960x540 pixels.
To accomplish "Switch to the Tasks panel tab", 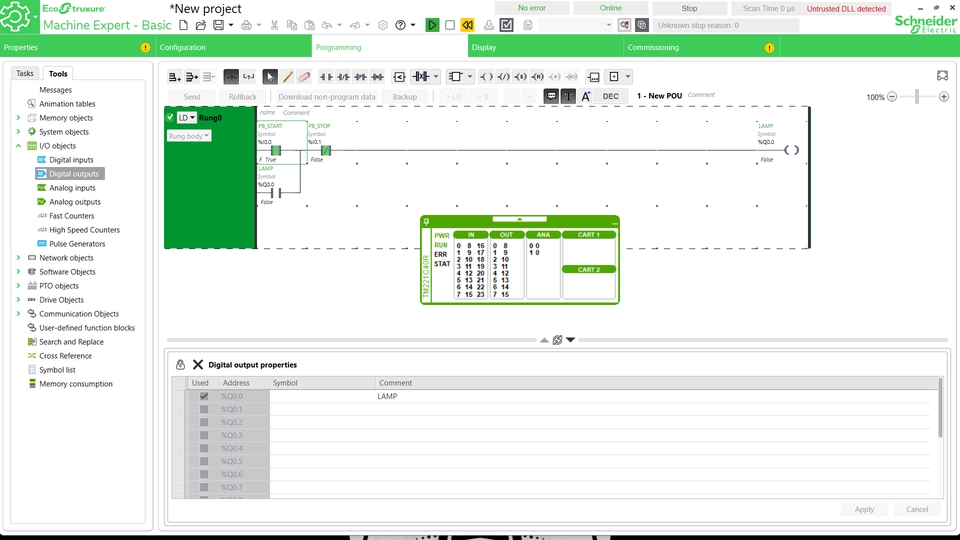I will [25, 73].
